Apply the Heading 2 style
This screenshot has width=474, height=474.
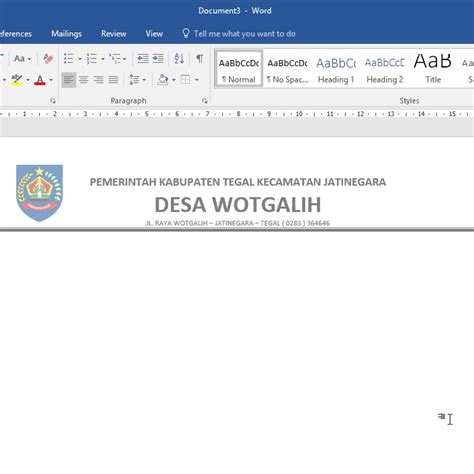(385, 69)
